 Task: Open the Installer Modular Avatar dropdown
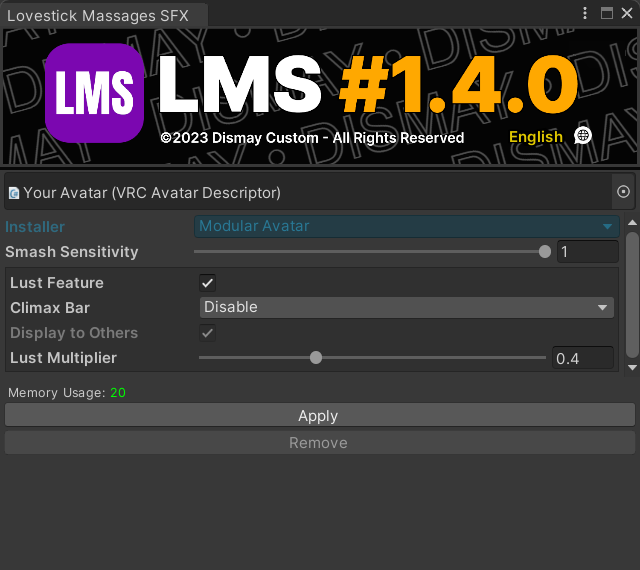pos(407,226)
